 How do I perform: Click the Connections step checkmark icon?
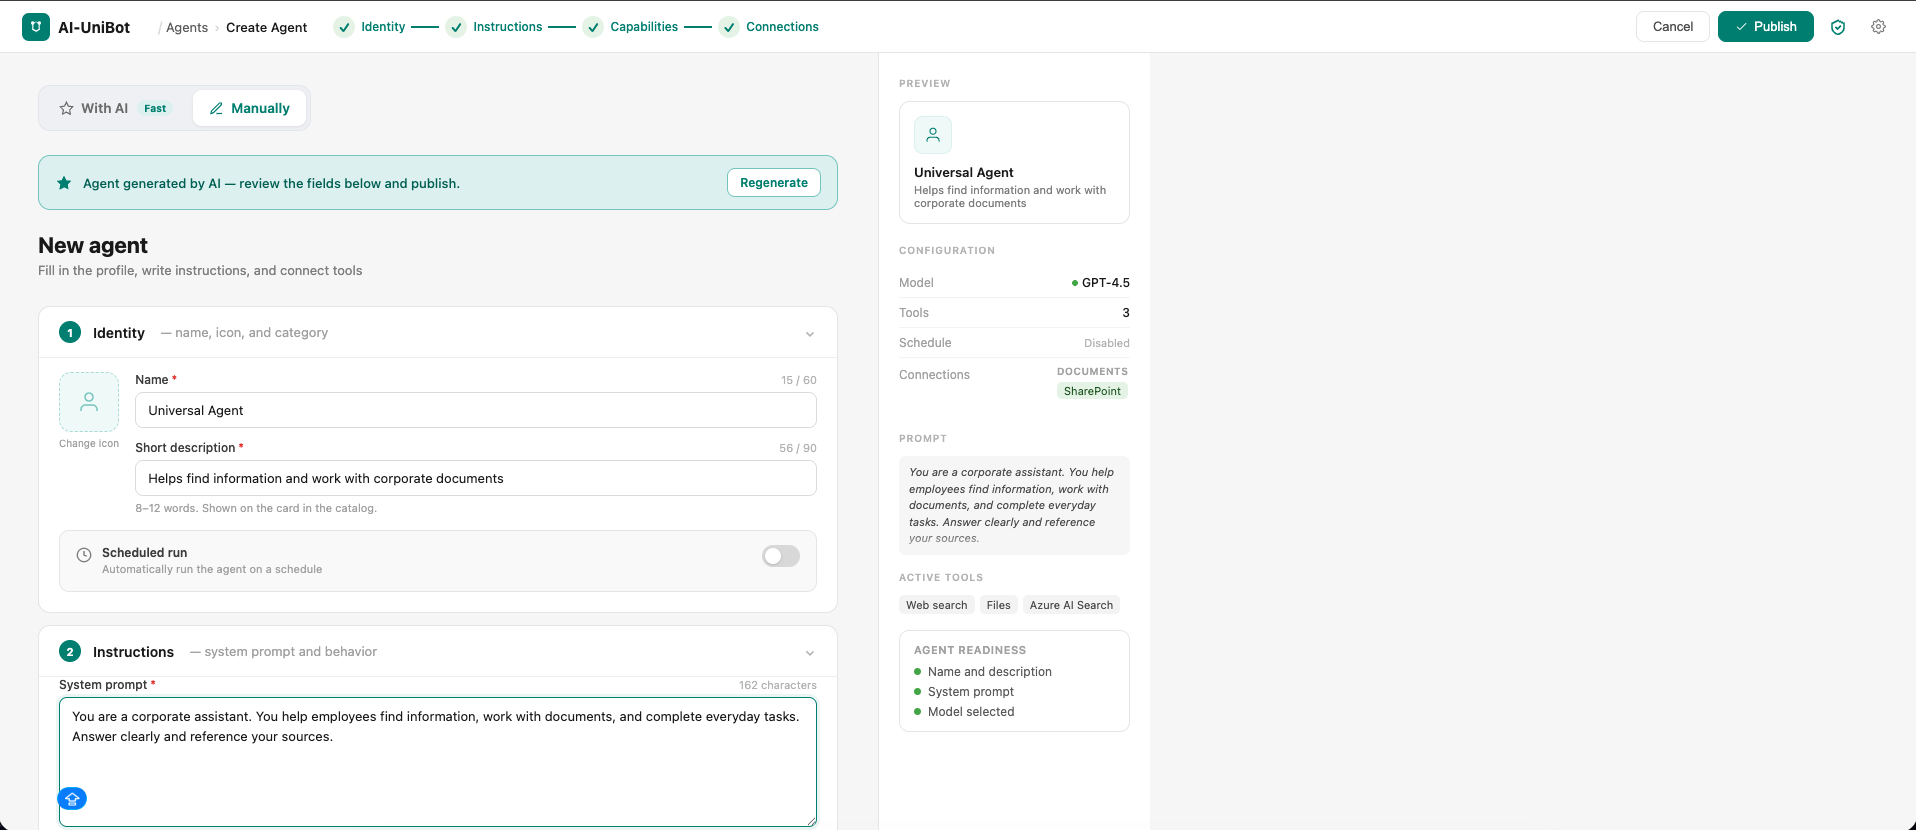(729, 27)
